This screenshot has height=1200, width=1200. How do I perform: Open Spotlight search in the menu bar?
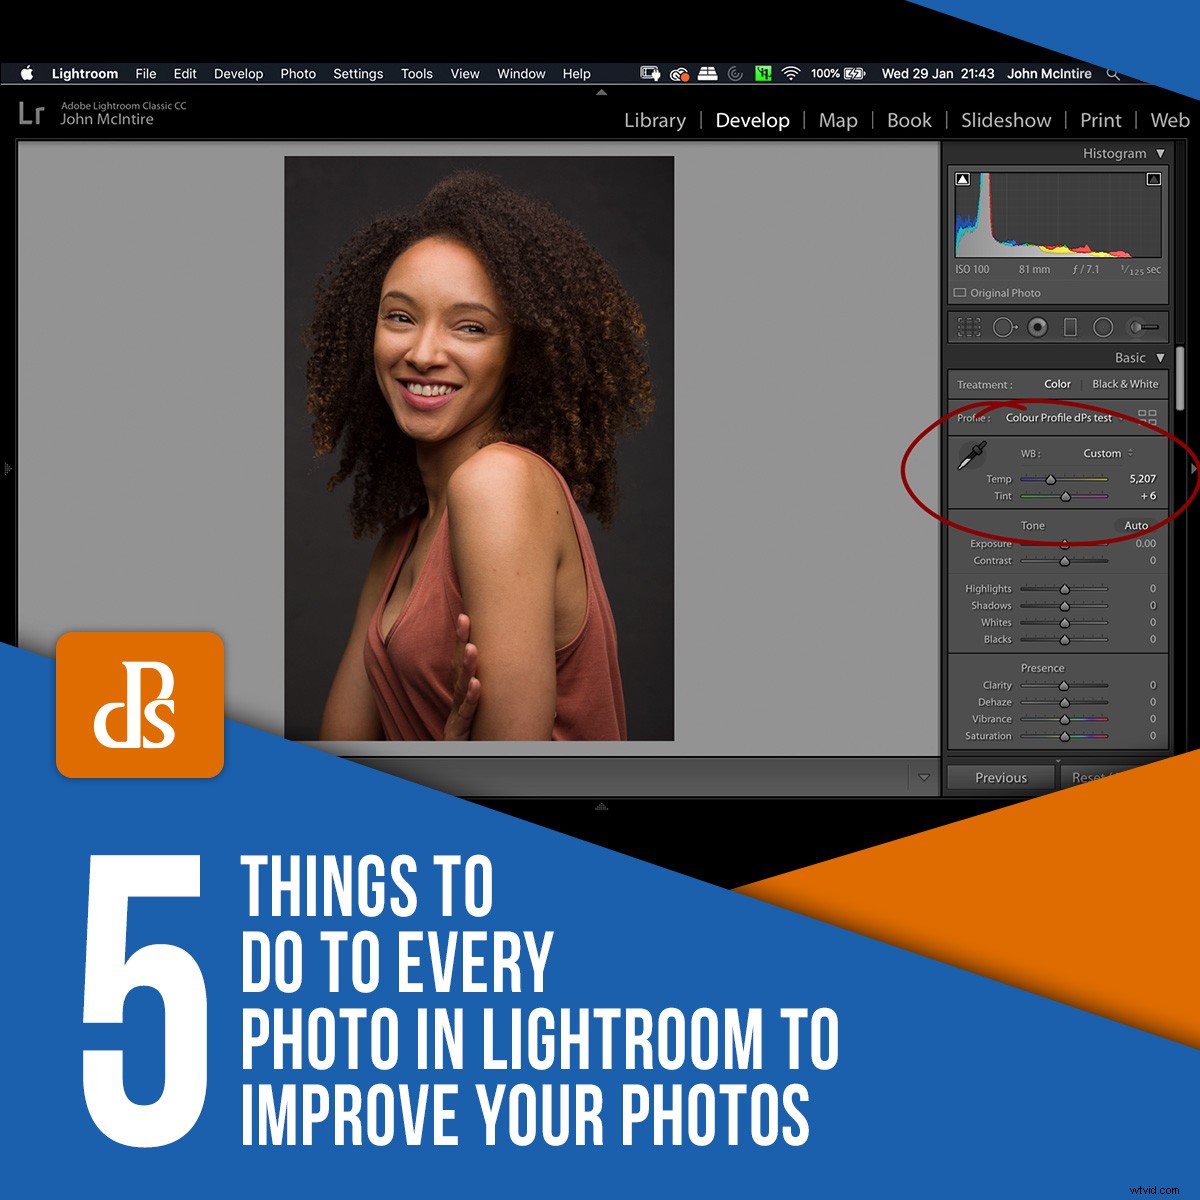pyautogui.click(x=1112, y=73)
